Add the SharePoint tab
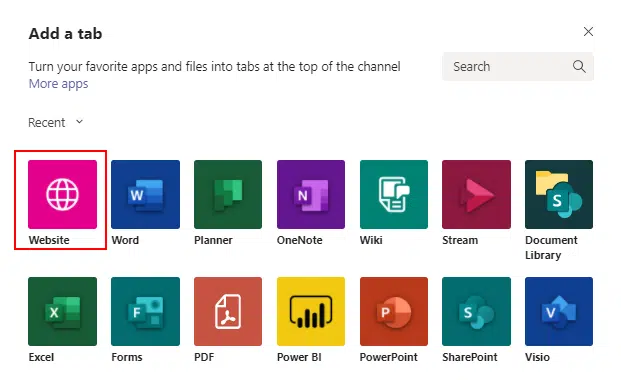This screenshot has height=380, width=621. 476,311
